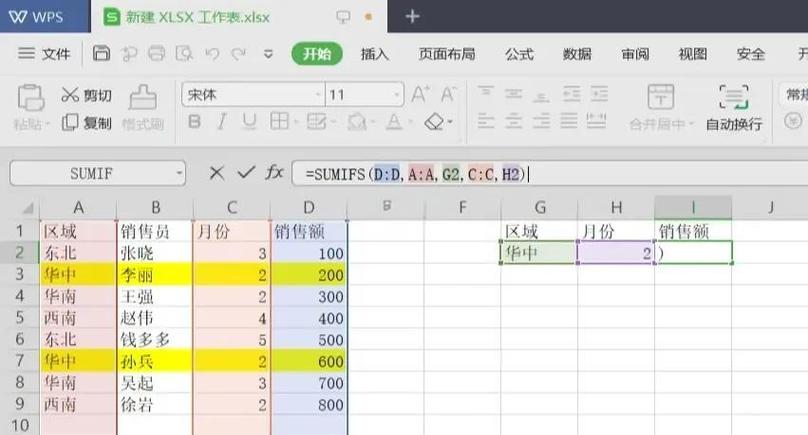
Task: Toggle italic formatting
Action: [222, 122]
